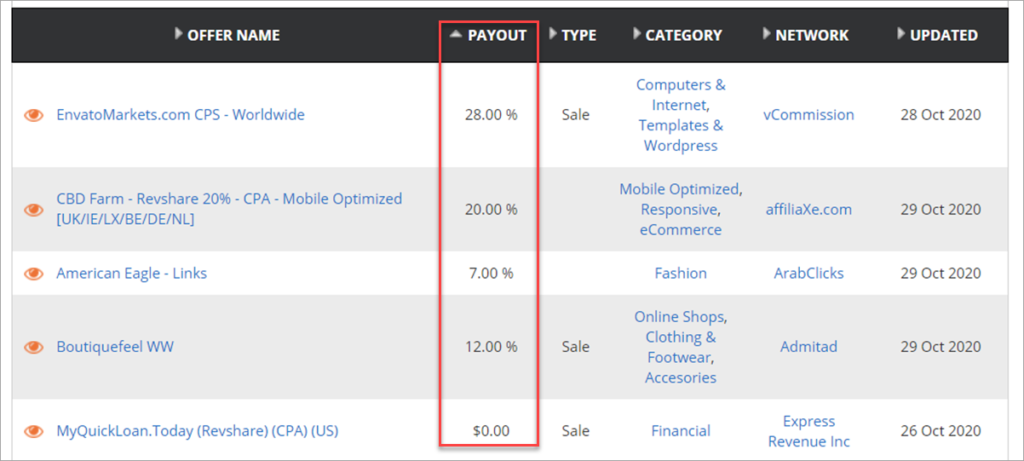Open the ArabClicks network link
Image resolution: width=1024 pixels, height=461 pixels.
click(809, 273)
